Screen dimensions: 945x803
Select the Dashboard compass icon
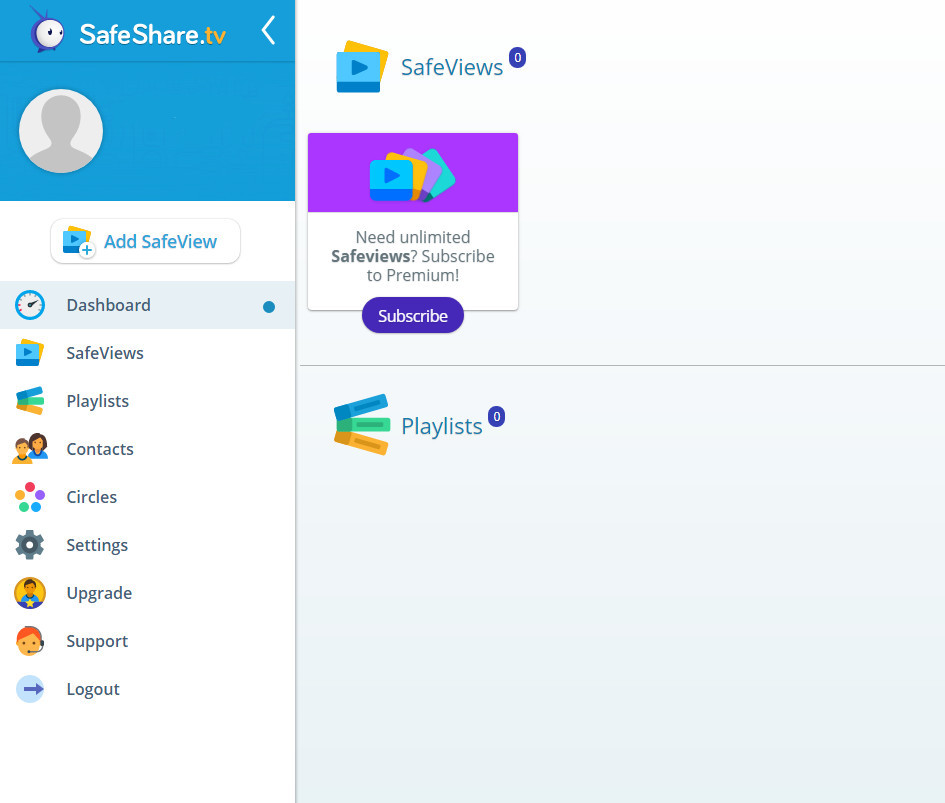pos(30,305)
